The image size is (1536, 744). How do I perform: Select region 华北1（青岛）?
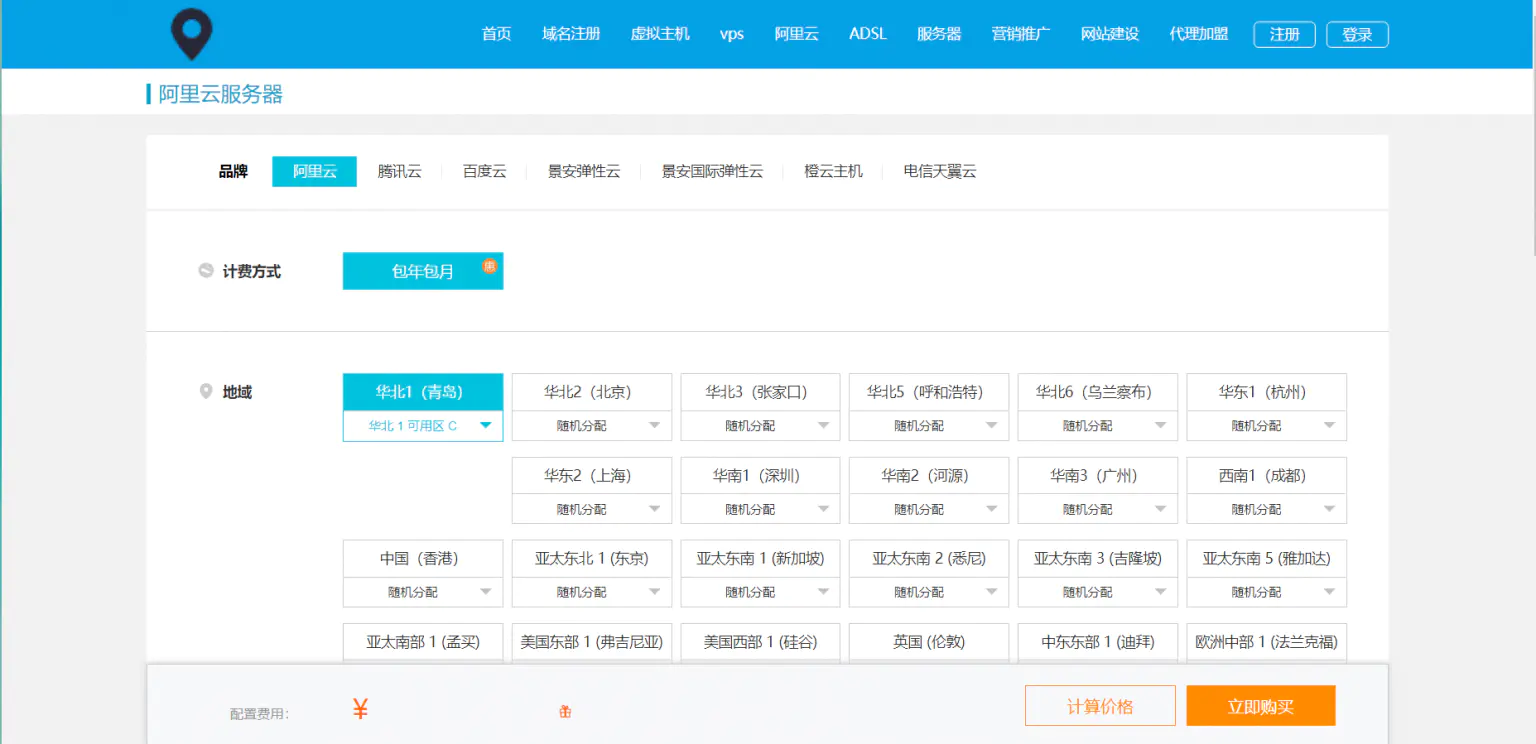click(x=423, y=392)
